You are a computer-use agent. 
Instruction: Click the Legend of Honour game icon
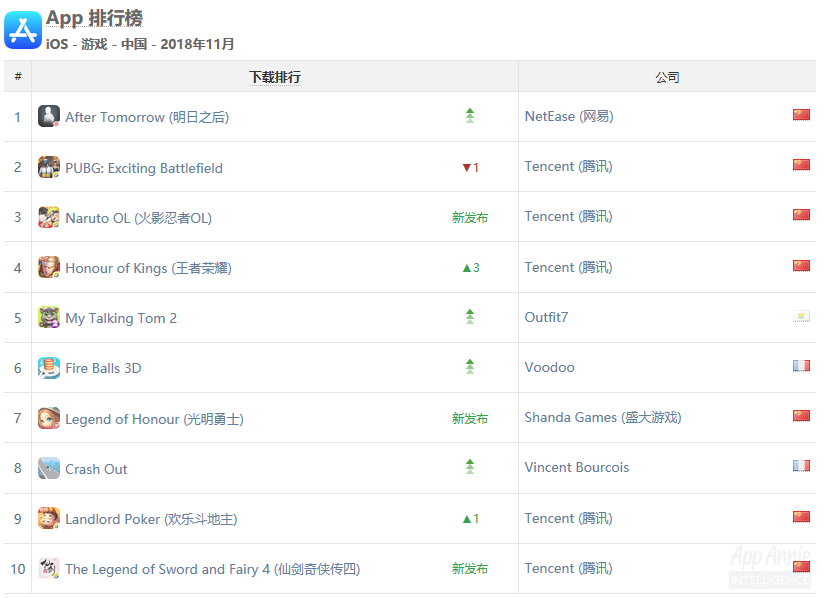(x=49, y=418)
